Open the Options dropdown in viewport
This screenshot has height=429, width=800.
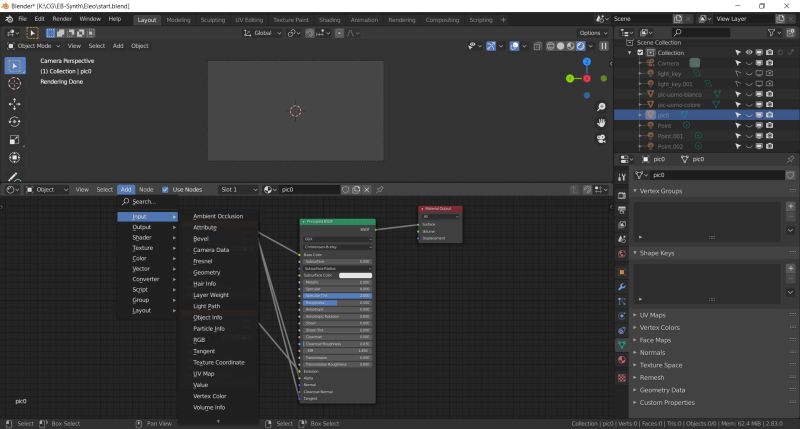click(593, 33)
